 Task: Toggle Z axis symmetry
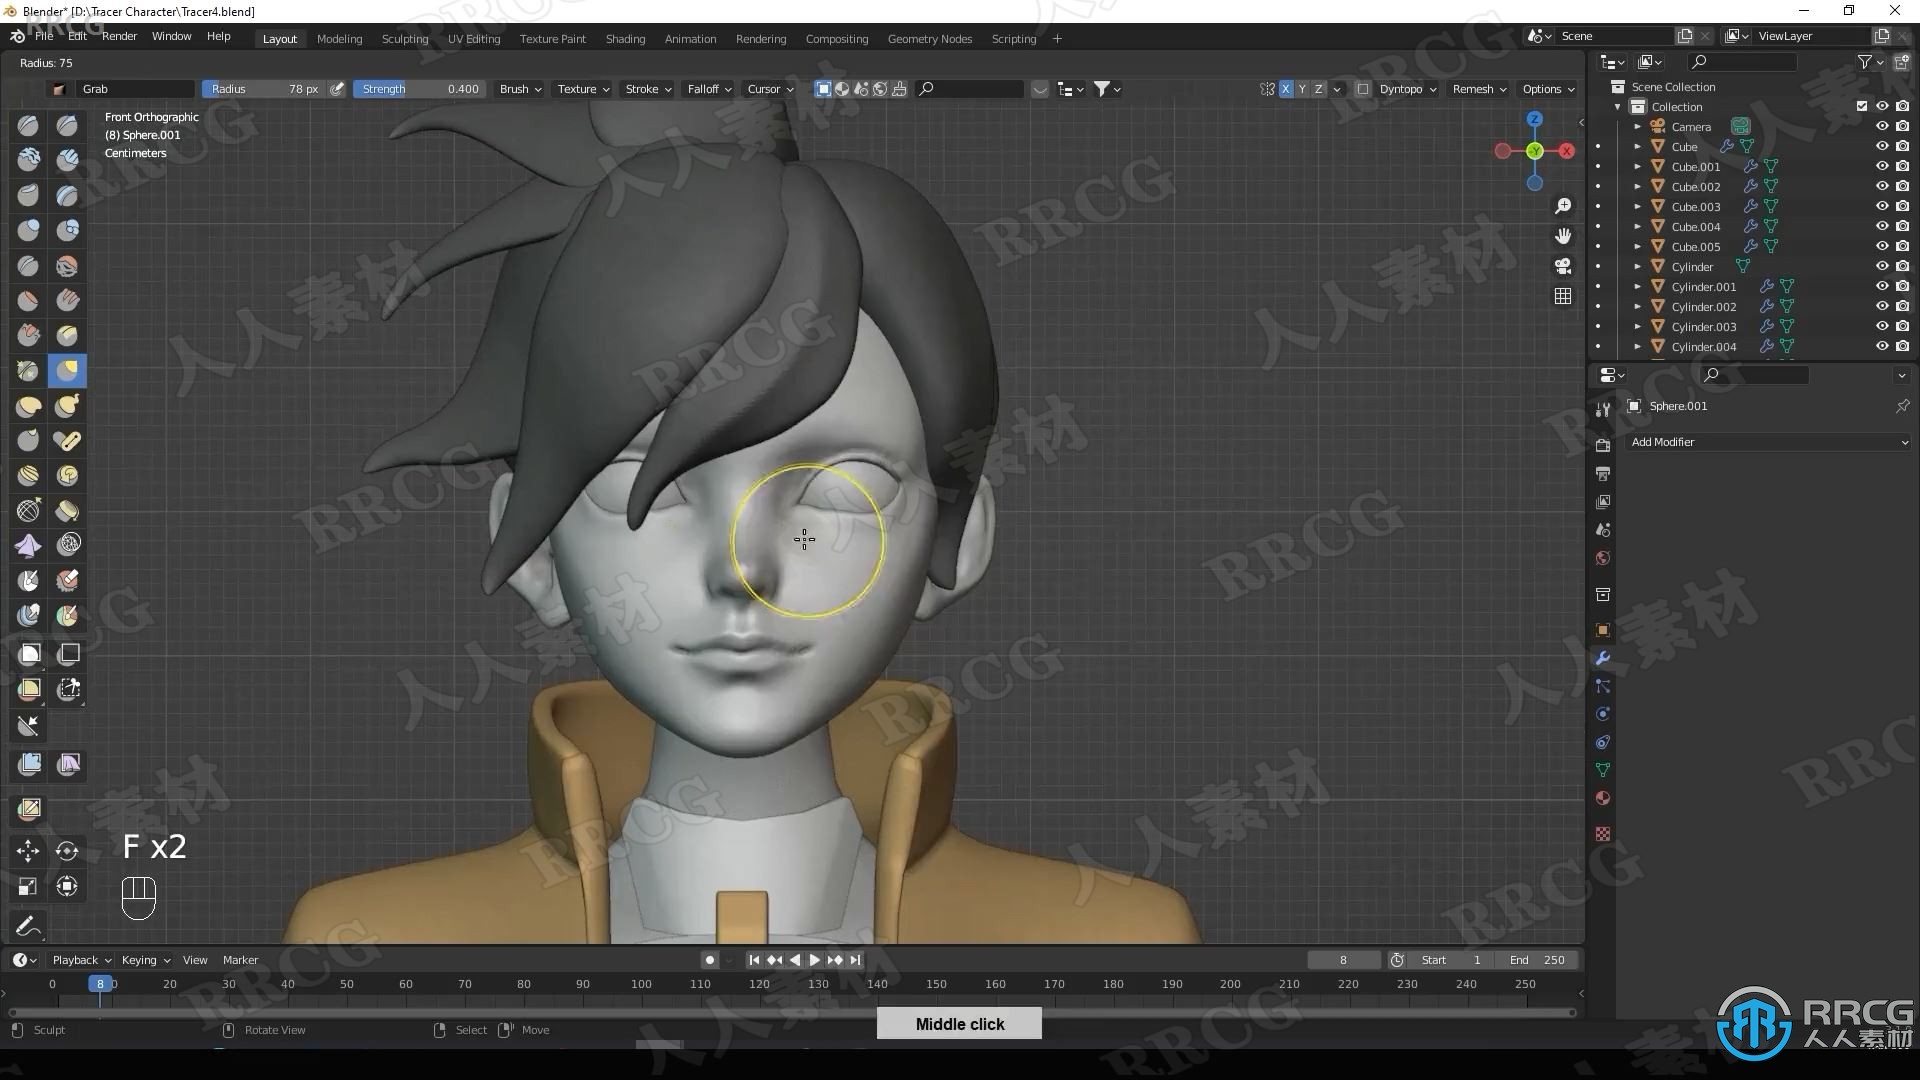pos(1319,89)
